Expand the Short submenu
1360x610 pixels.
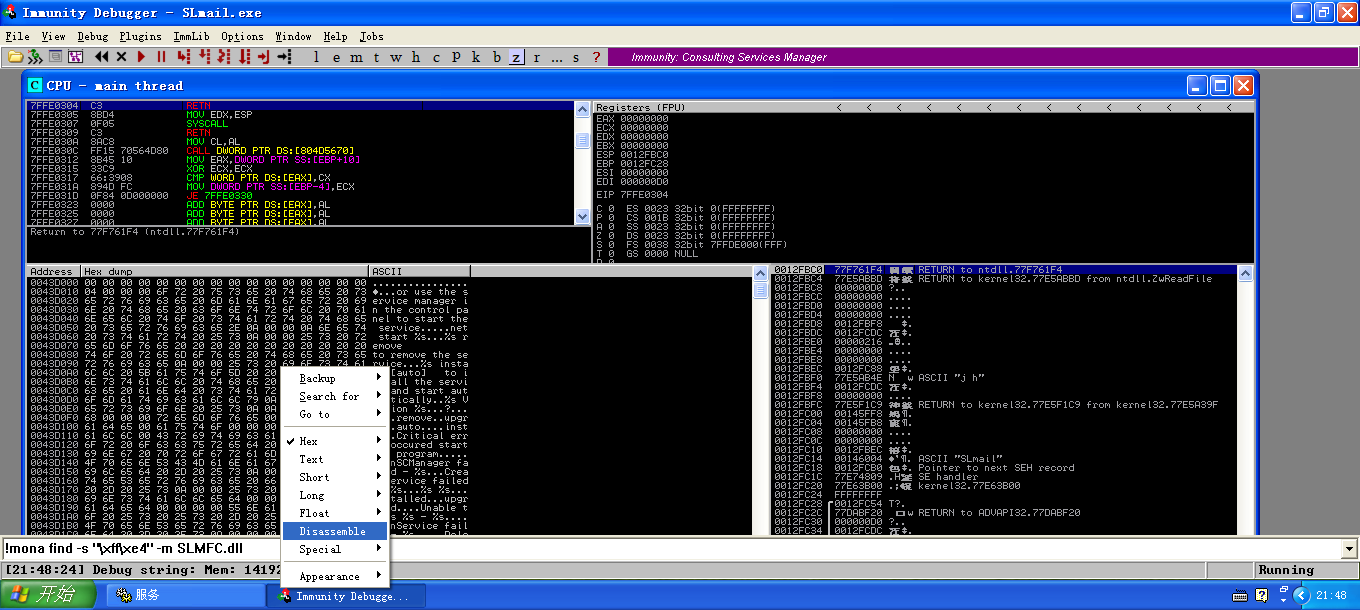click(x=335, y=477)
